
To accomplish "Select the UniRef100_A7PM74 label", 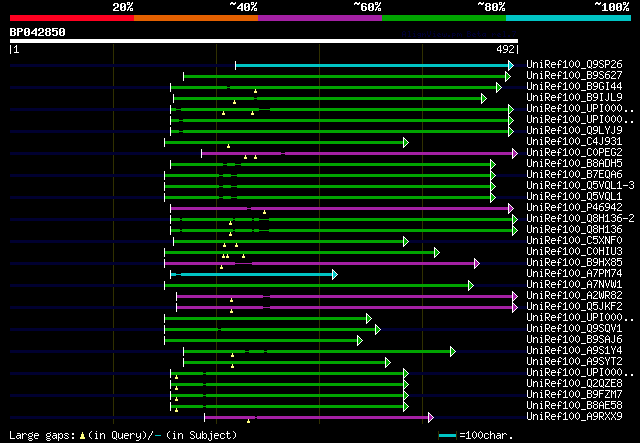I will 574,273.
